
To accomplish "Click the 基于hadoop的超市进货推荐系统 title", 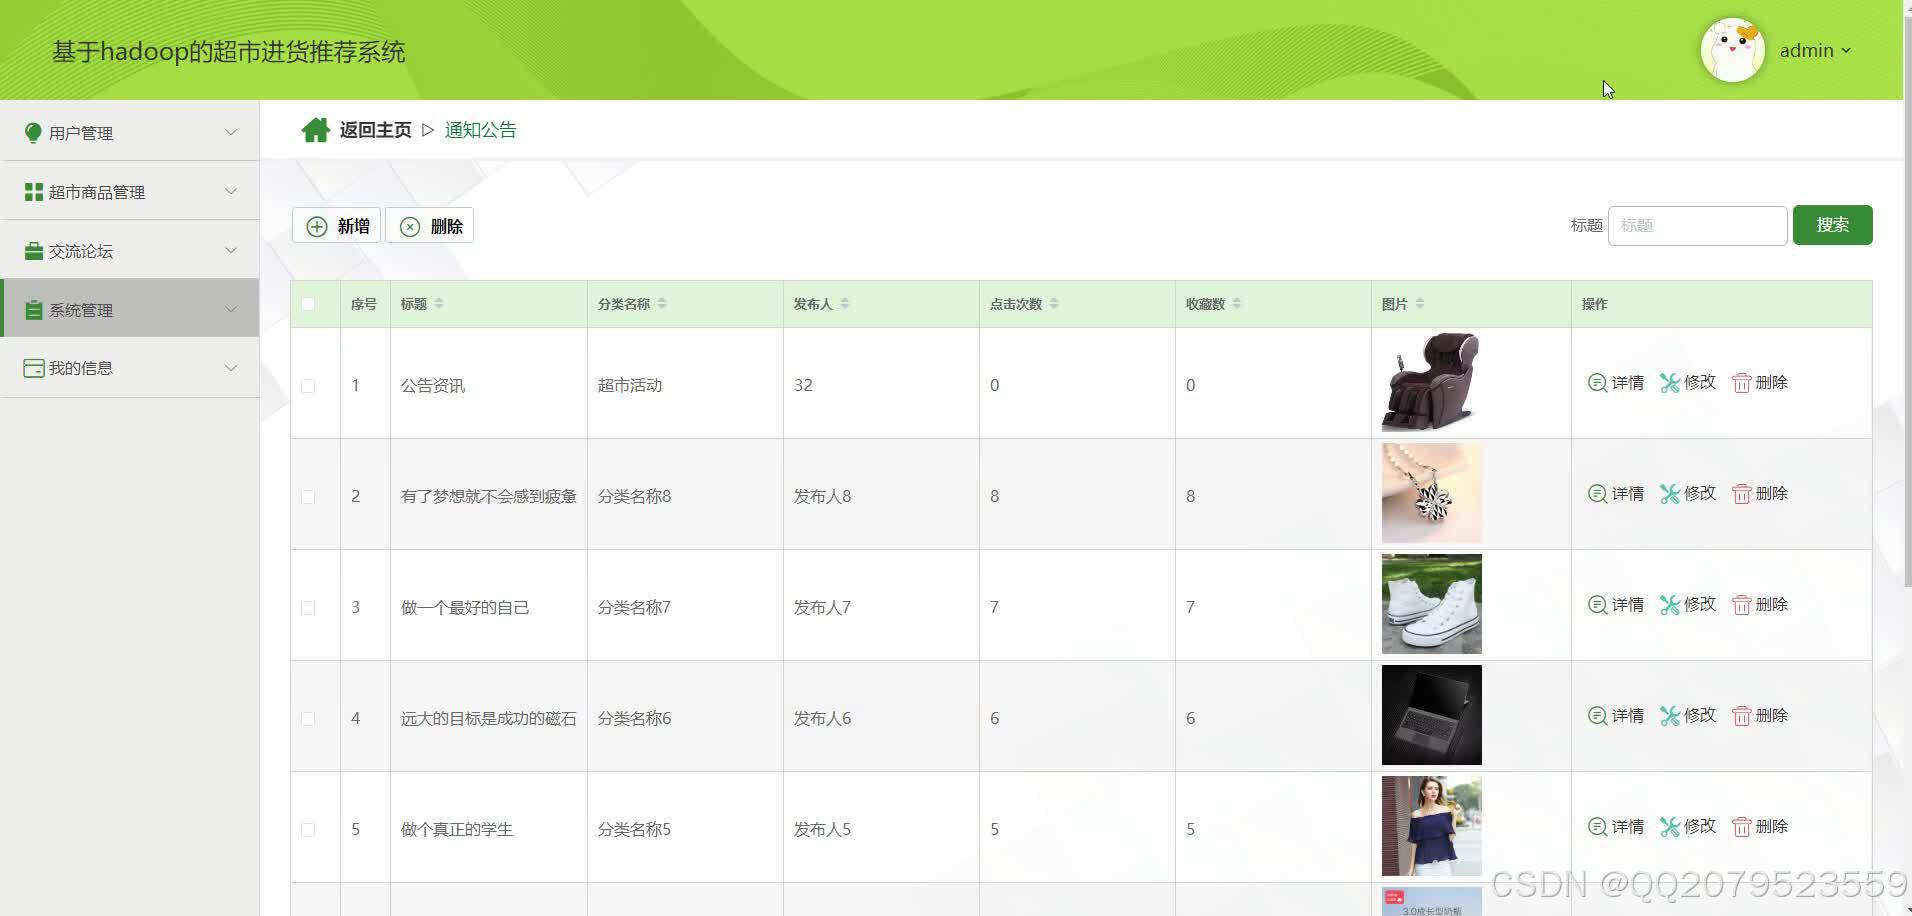I will (229, 52).
